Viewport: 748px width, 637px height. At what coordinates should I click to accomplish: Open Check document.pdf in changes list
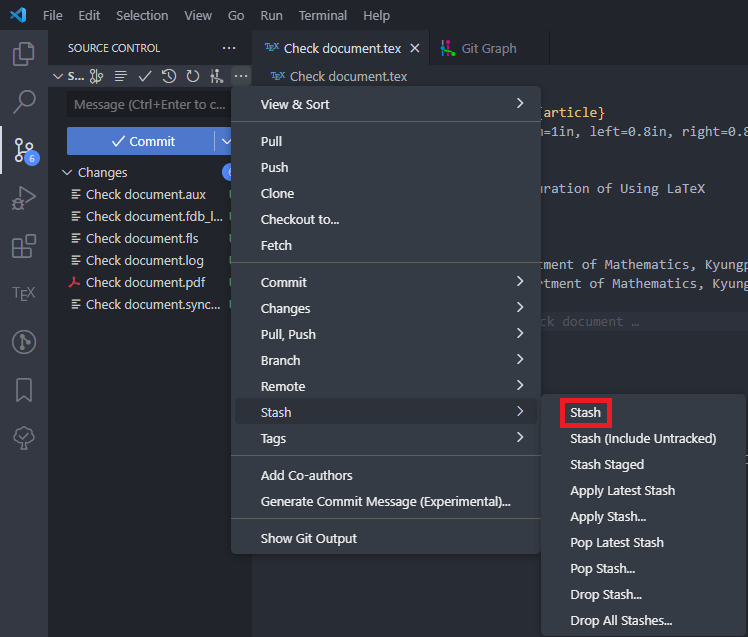click(x=145, y=282)
